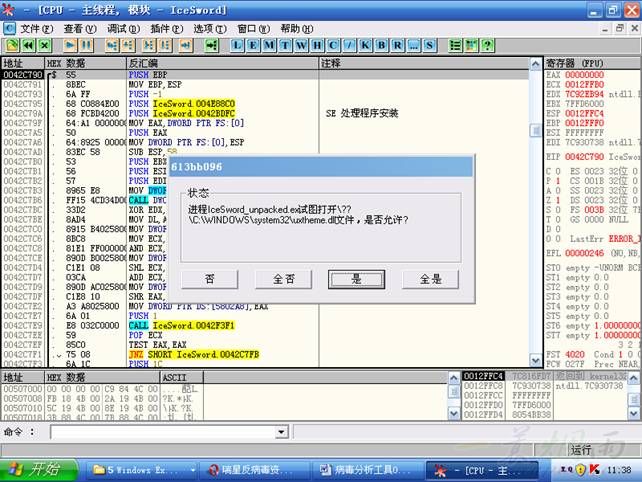Show Run trace ellipsis button

point(413,45)
